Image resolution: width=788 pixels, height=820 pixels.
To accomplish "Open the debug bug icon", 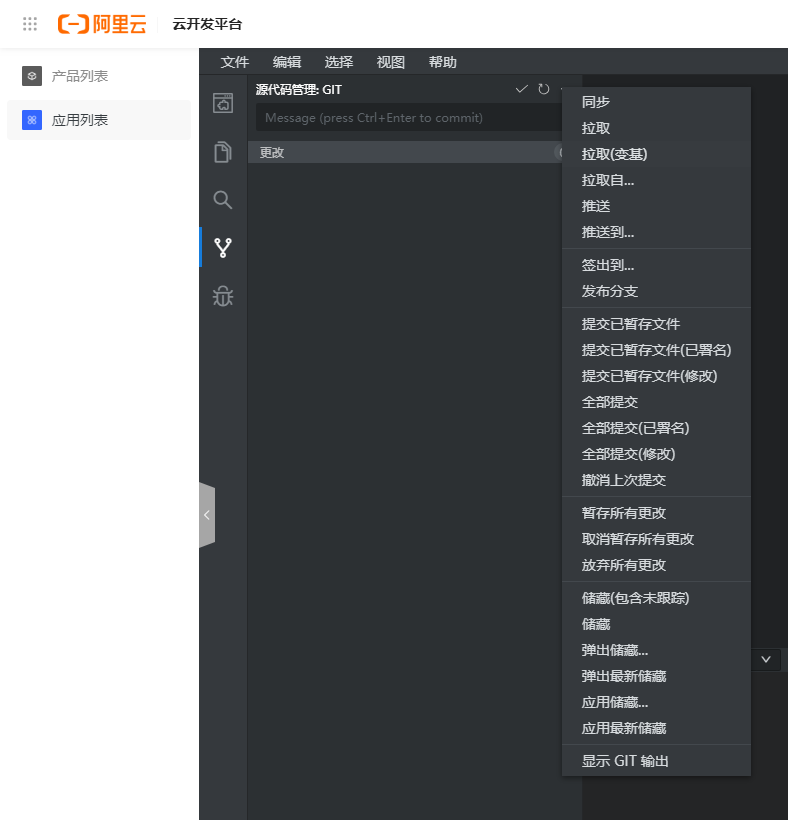I will [223, 296].
